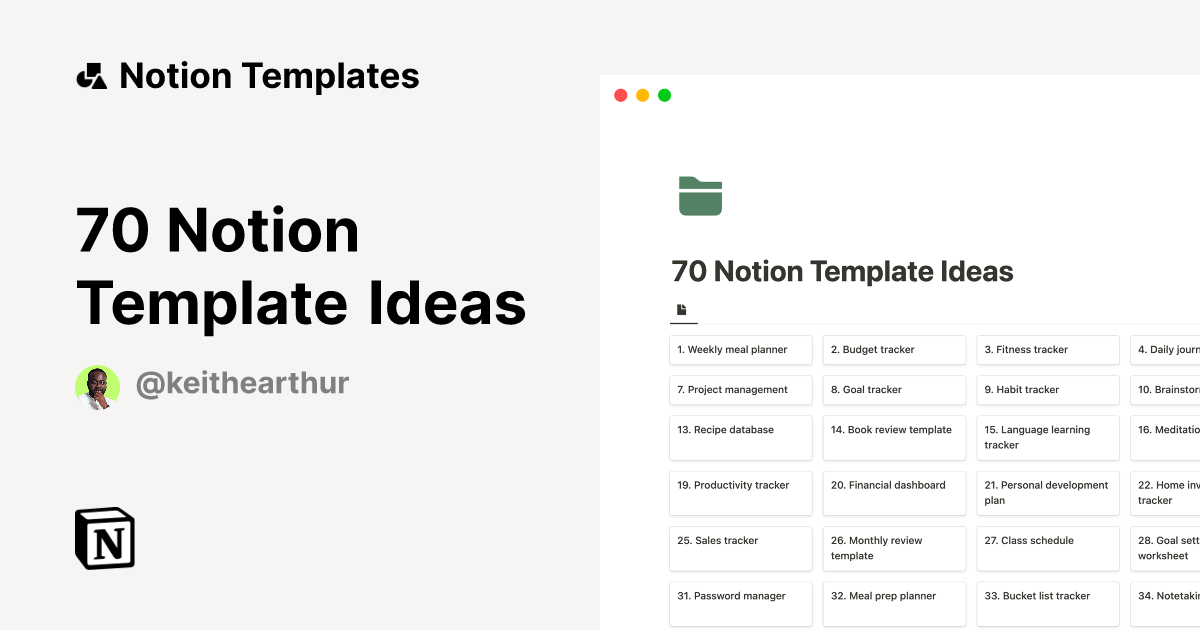Open card 4. Daily journal
The image size is (1200, 630).
coord(1165,350)
